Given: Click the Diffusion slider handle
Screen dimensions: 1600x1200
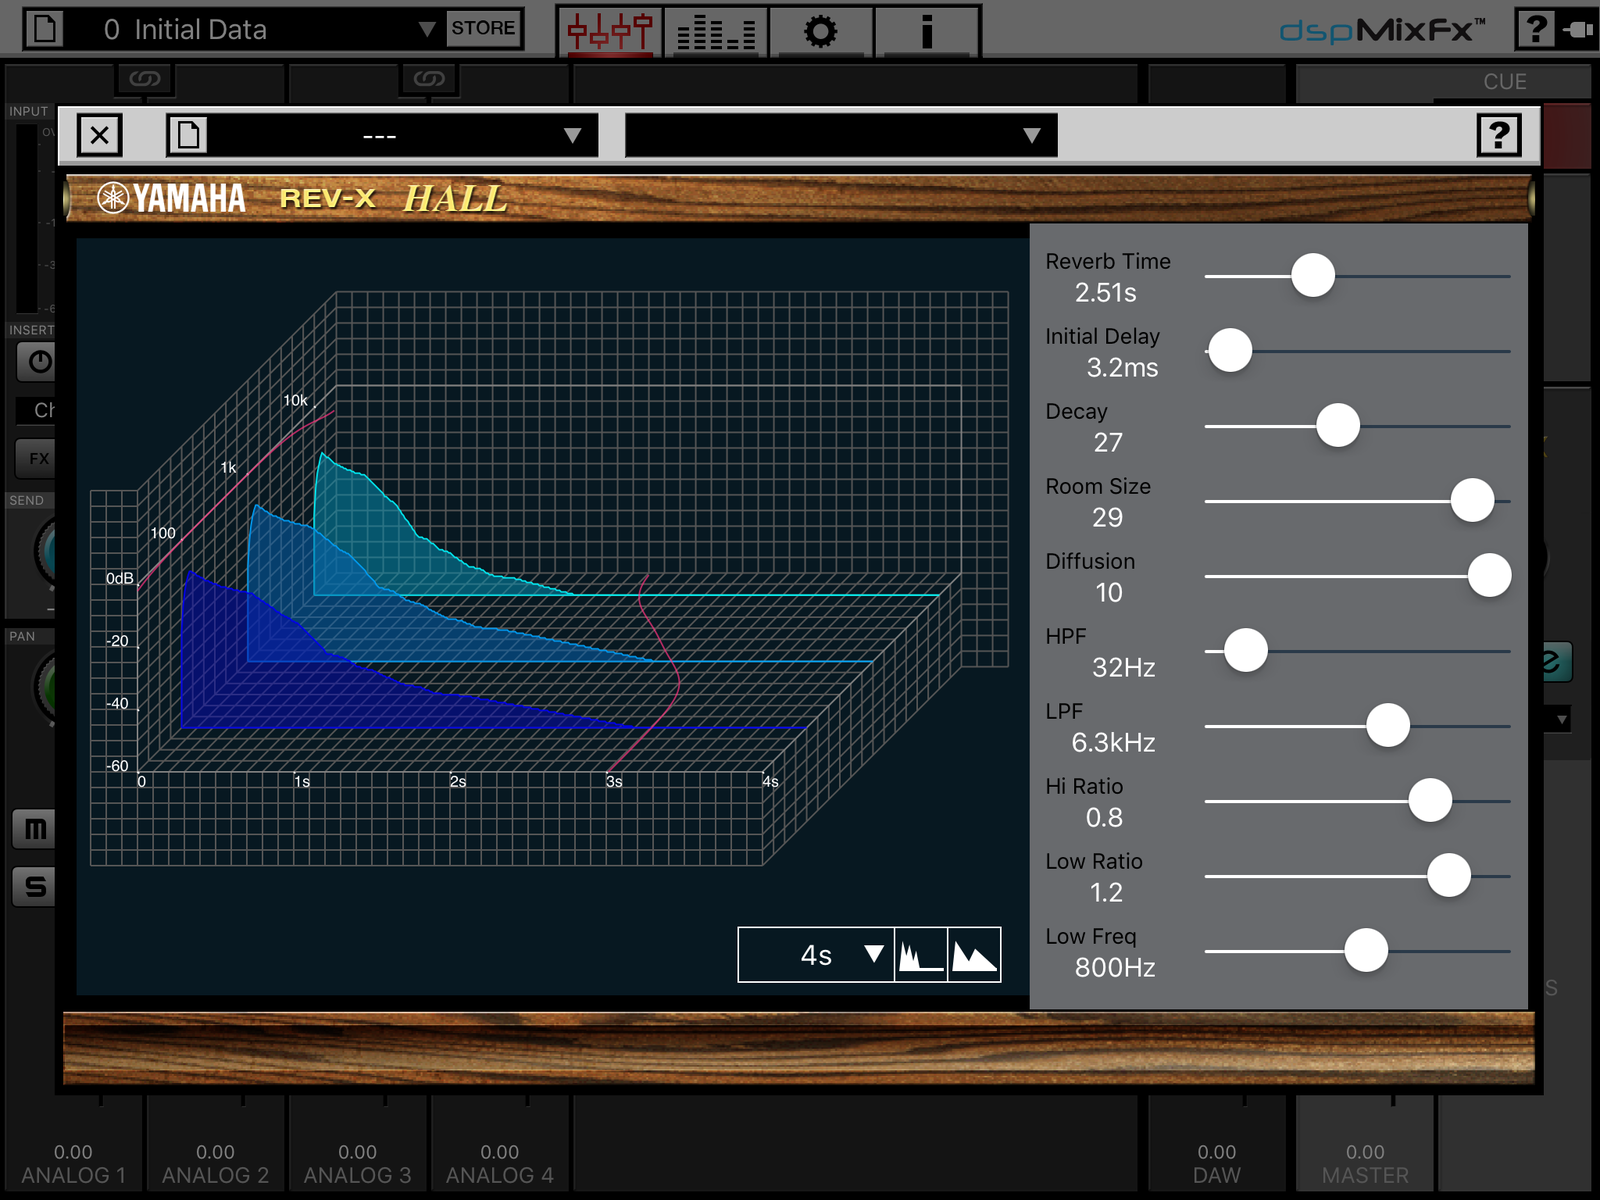Looking at the screenshot, I should pos(1489,576).
